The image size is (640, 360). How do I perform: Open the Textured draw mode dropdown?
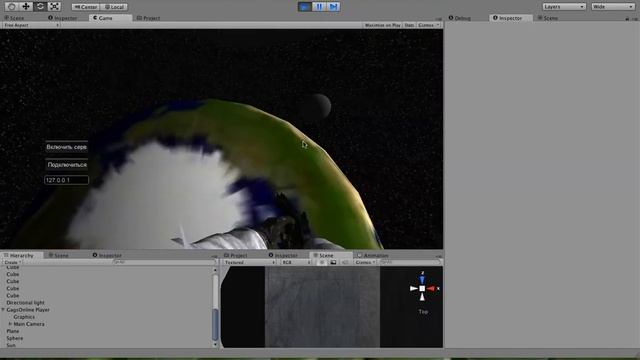[250, 262]
